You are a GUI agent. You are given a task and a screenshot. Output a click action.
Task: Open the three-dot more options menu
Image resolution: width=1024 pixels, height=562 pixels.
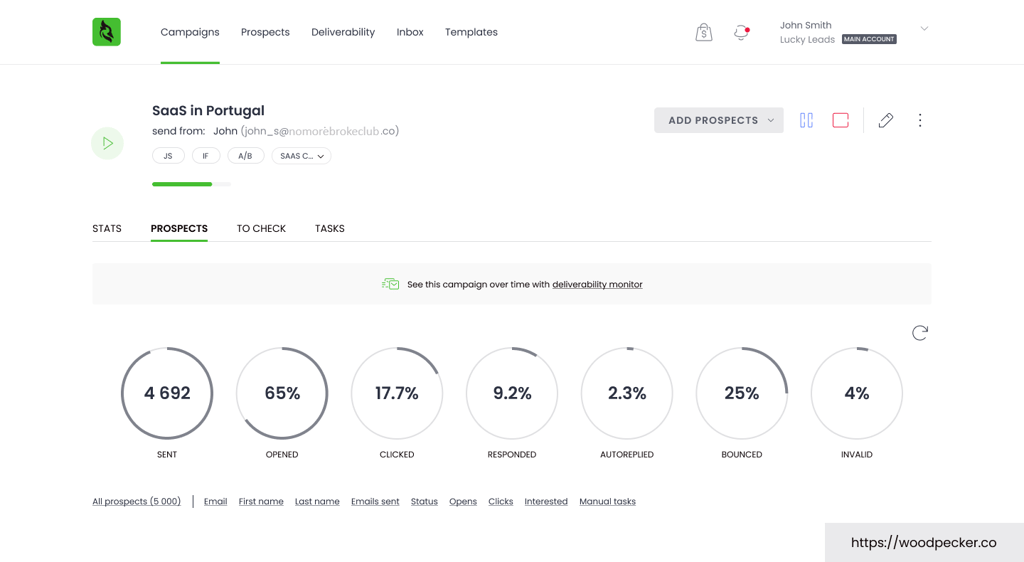click(x=920, y=120)
